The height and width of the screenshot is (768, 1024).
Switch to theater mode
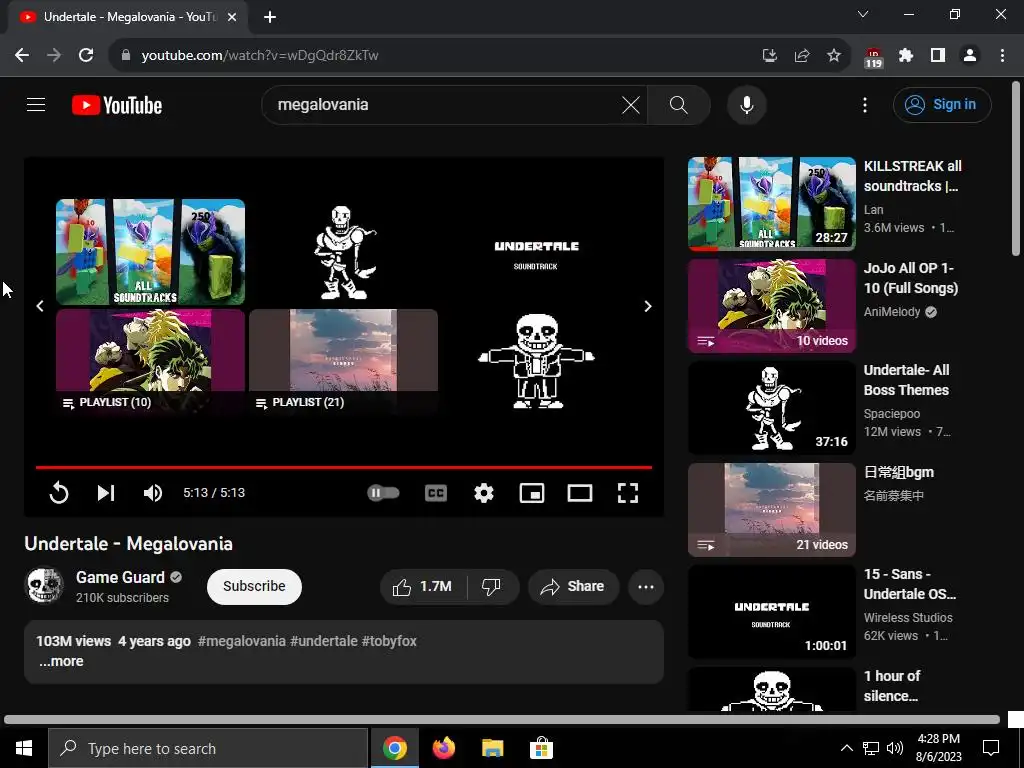pos(579,492)
